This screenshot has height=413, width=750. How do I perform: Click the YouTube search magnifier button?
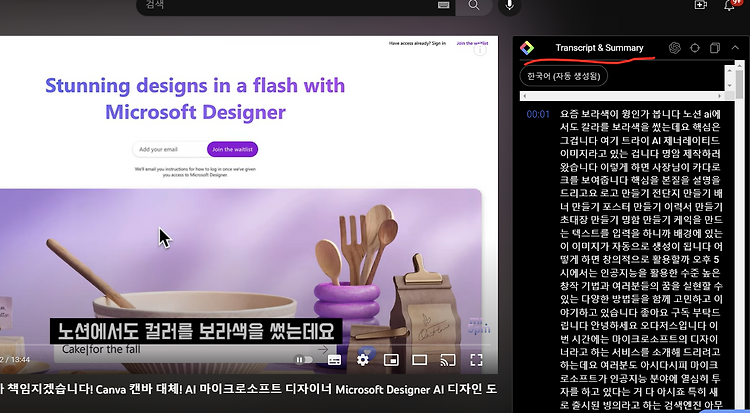(x=474, y=6)
